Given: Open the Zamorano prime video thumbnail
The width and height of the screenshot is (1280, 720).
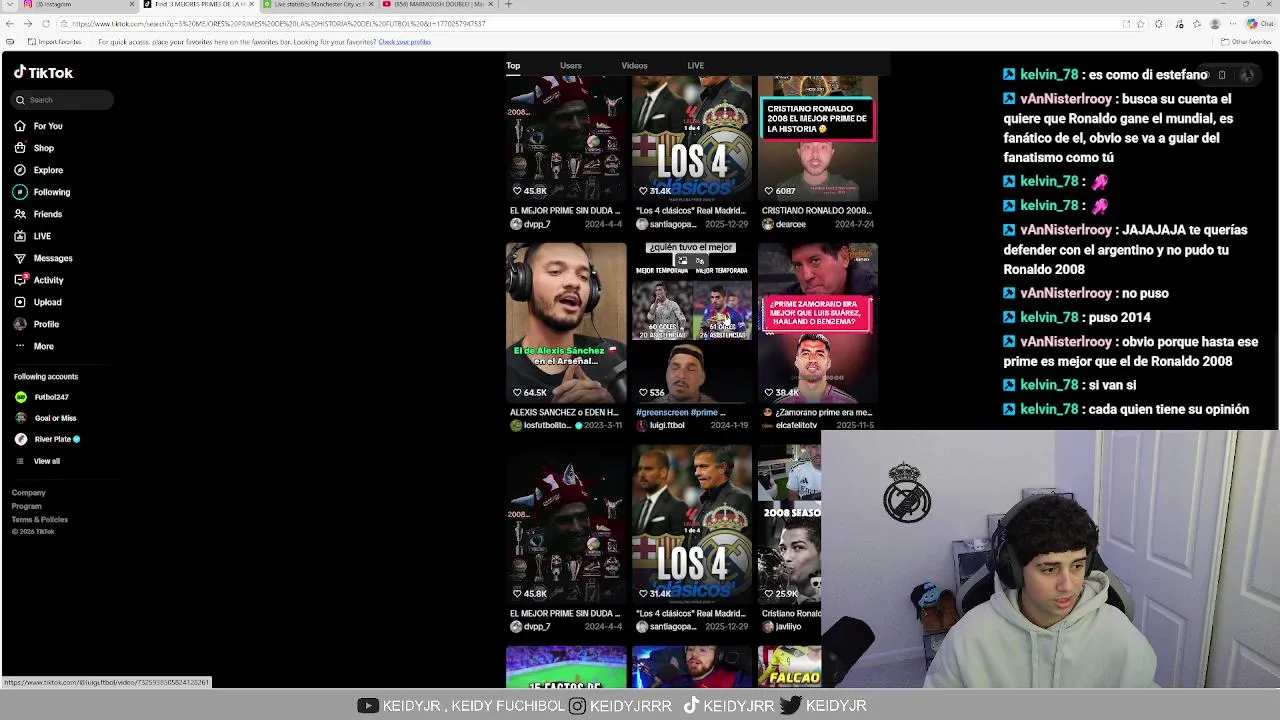Looking at the screenshot, I should pyautogui.click(x=817, y=323).
